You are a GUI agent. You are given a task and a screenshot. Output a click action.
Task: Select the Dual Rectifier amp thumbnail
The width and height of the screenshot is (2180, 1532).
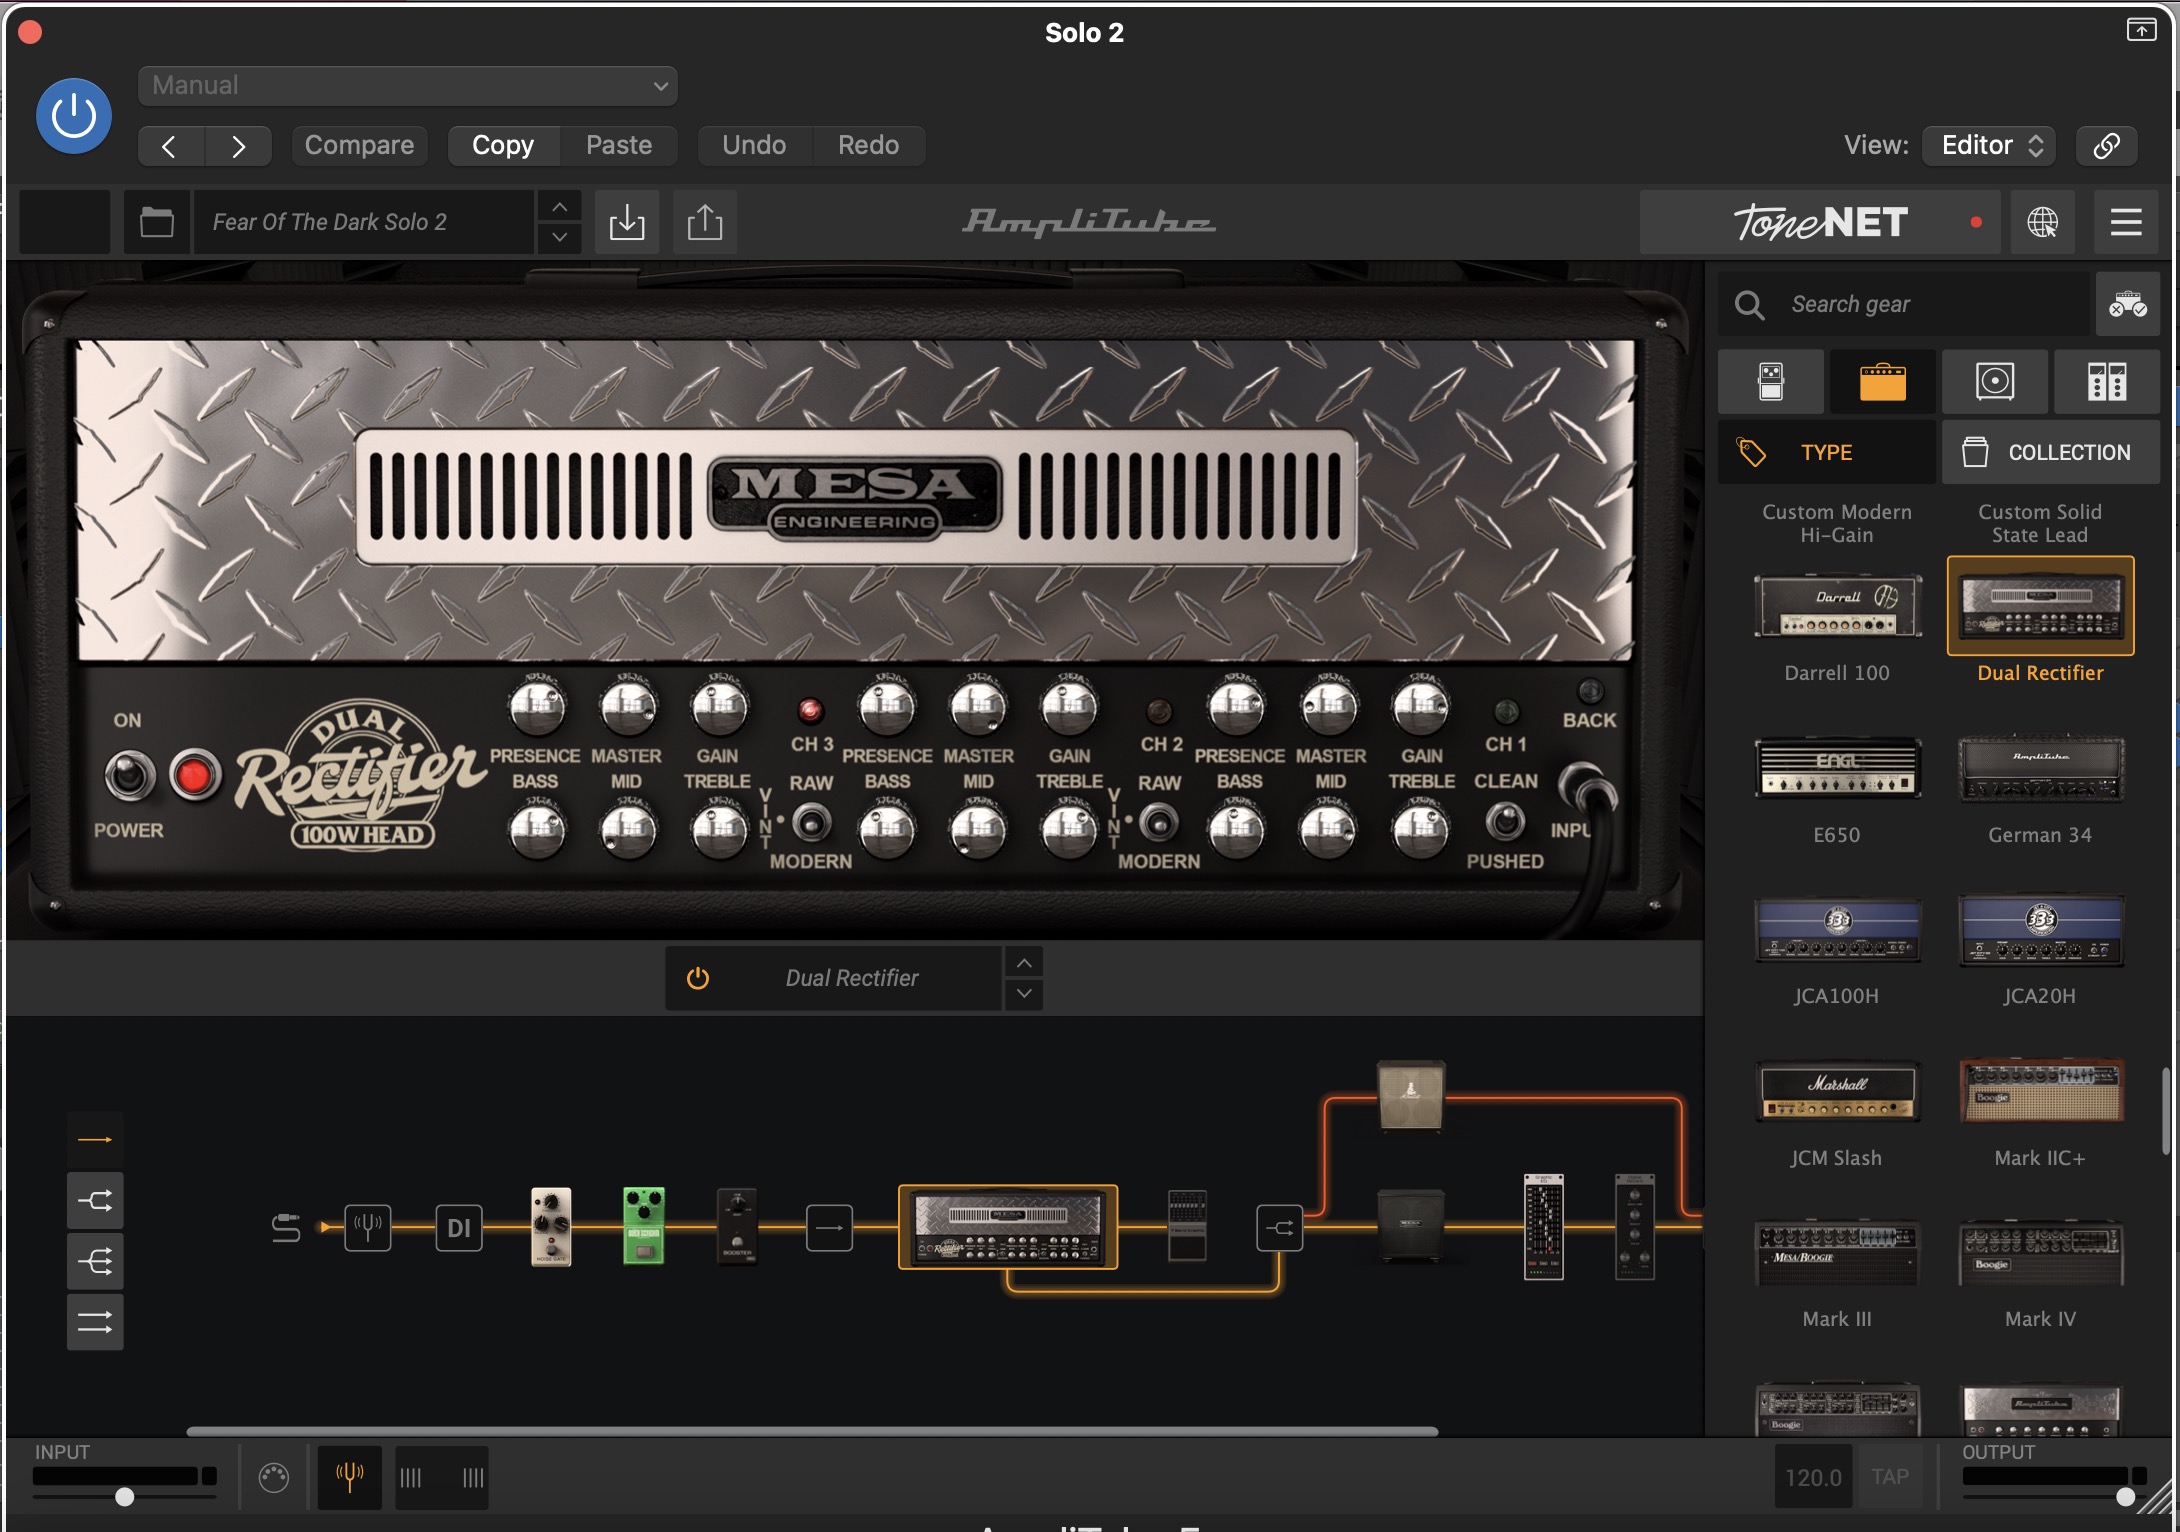(2040, 606)
